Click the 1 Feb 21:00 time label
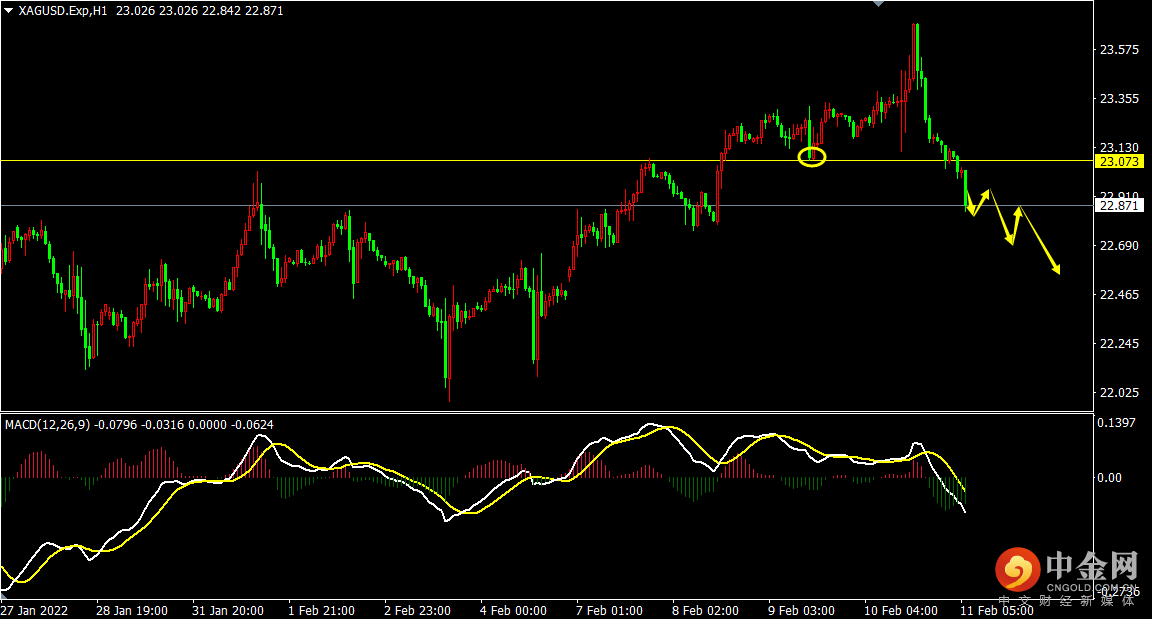Viewport: 1152px width, 619px height. point(321,611)
